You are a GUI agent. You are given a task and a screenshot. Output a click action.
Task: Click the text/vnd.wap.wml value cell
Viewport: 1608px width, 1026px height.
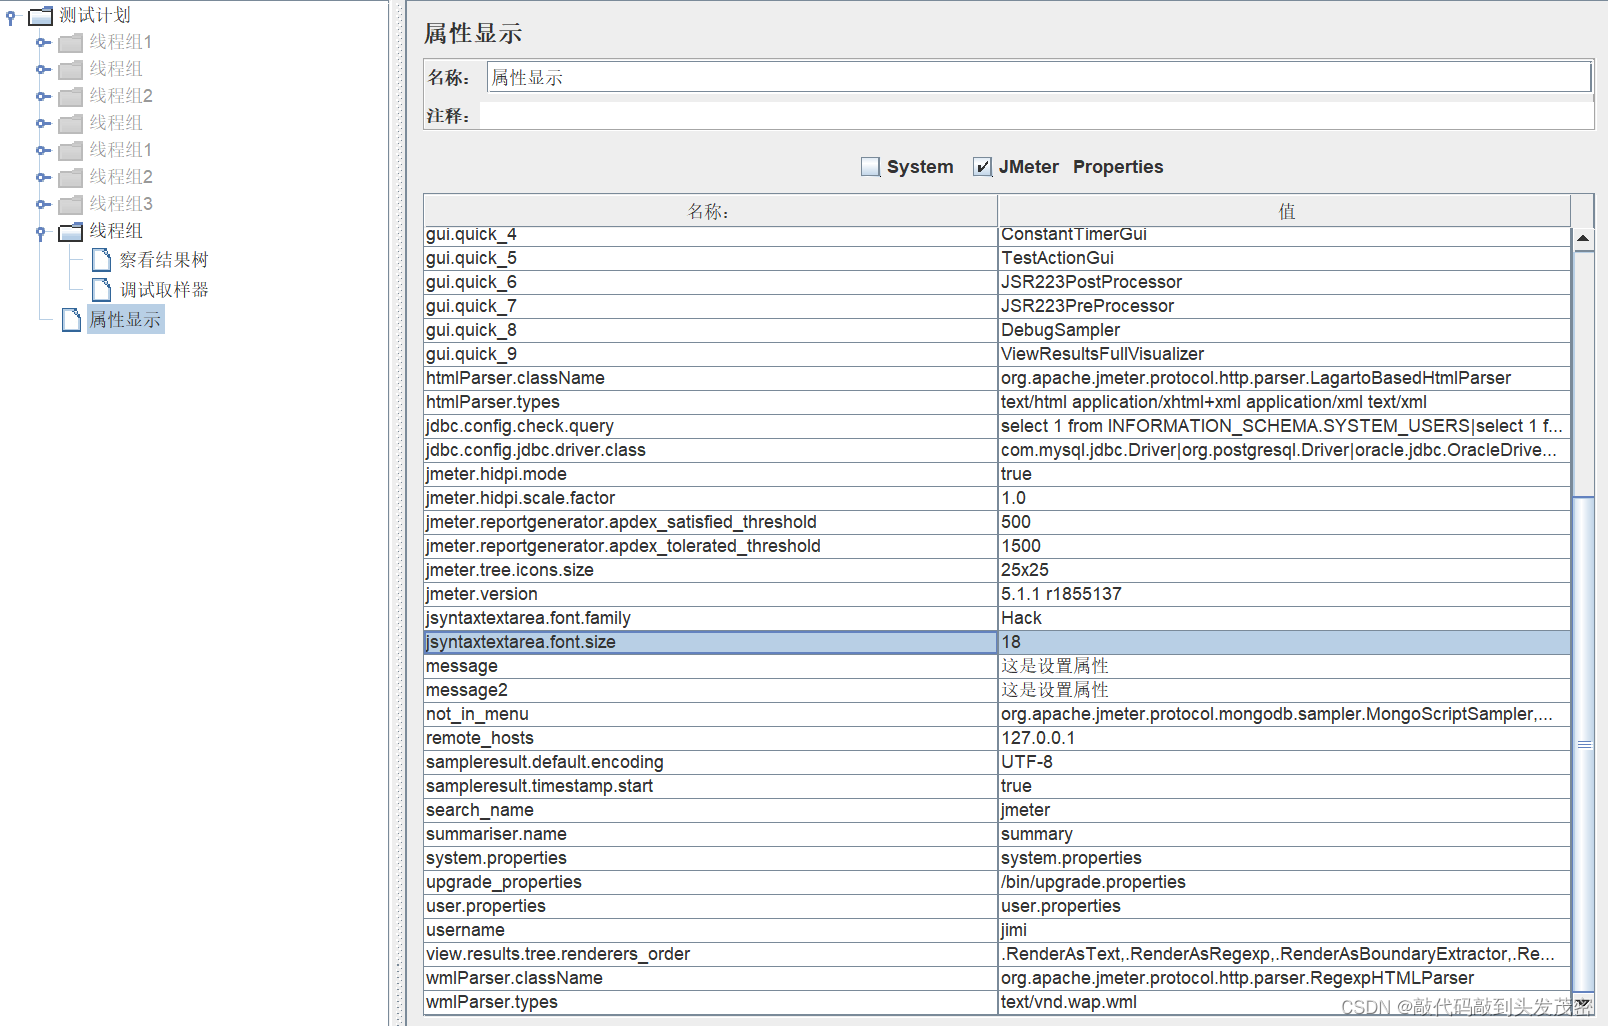[1284, 1002]
